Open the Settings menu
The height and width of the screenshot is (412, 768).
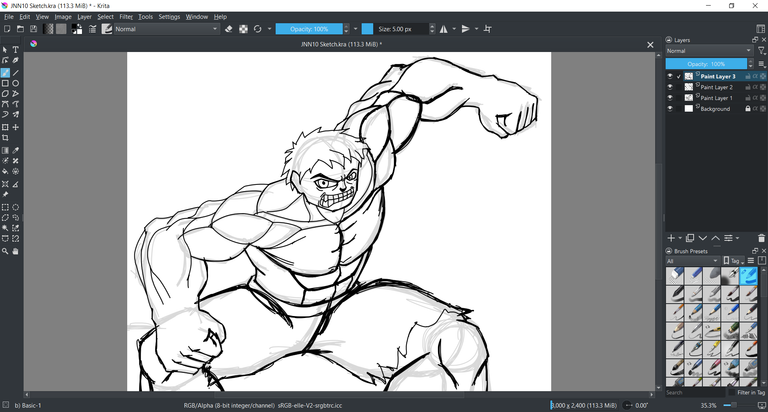(x=169, y=17)
